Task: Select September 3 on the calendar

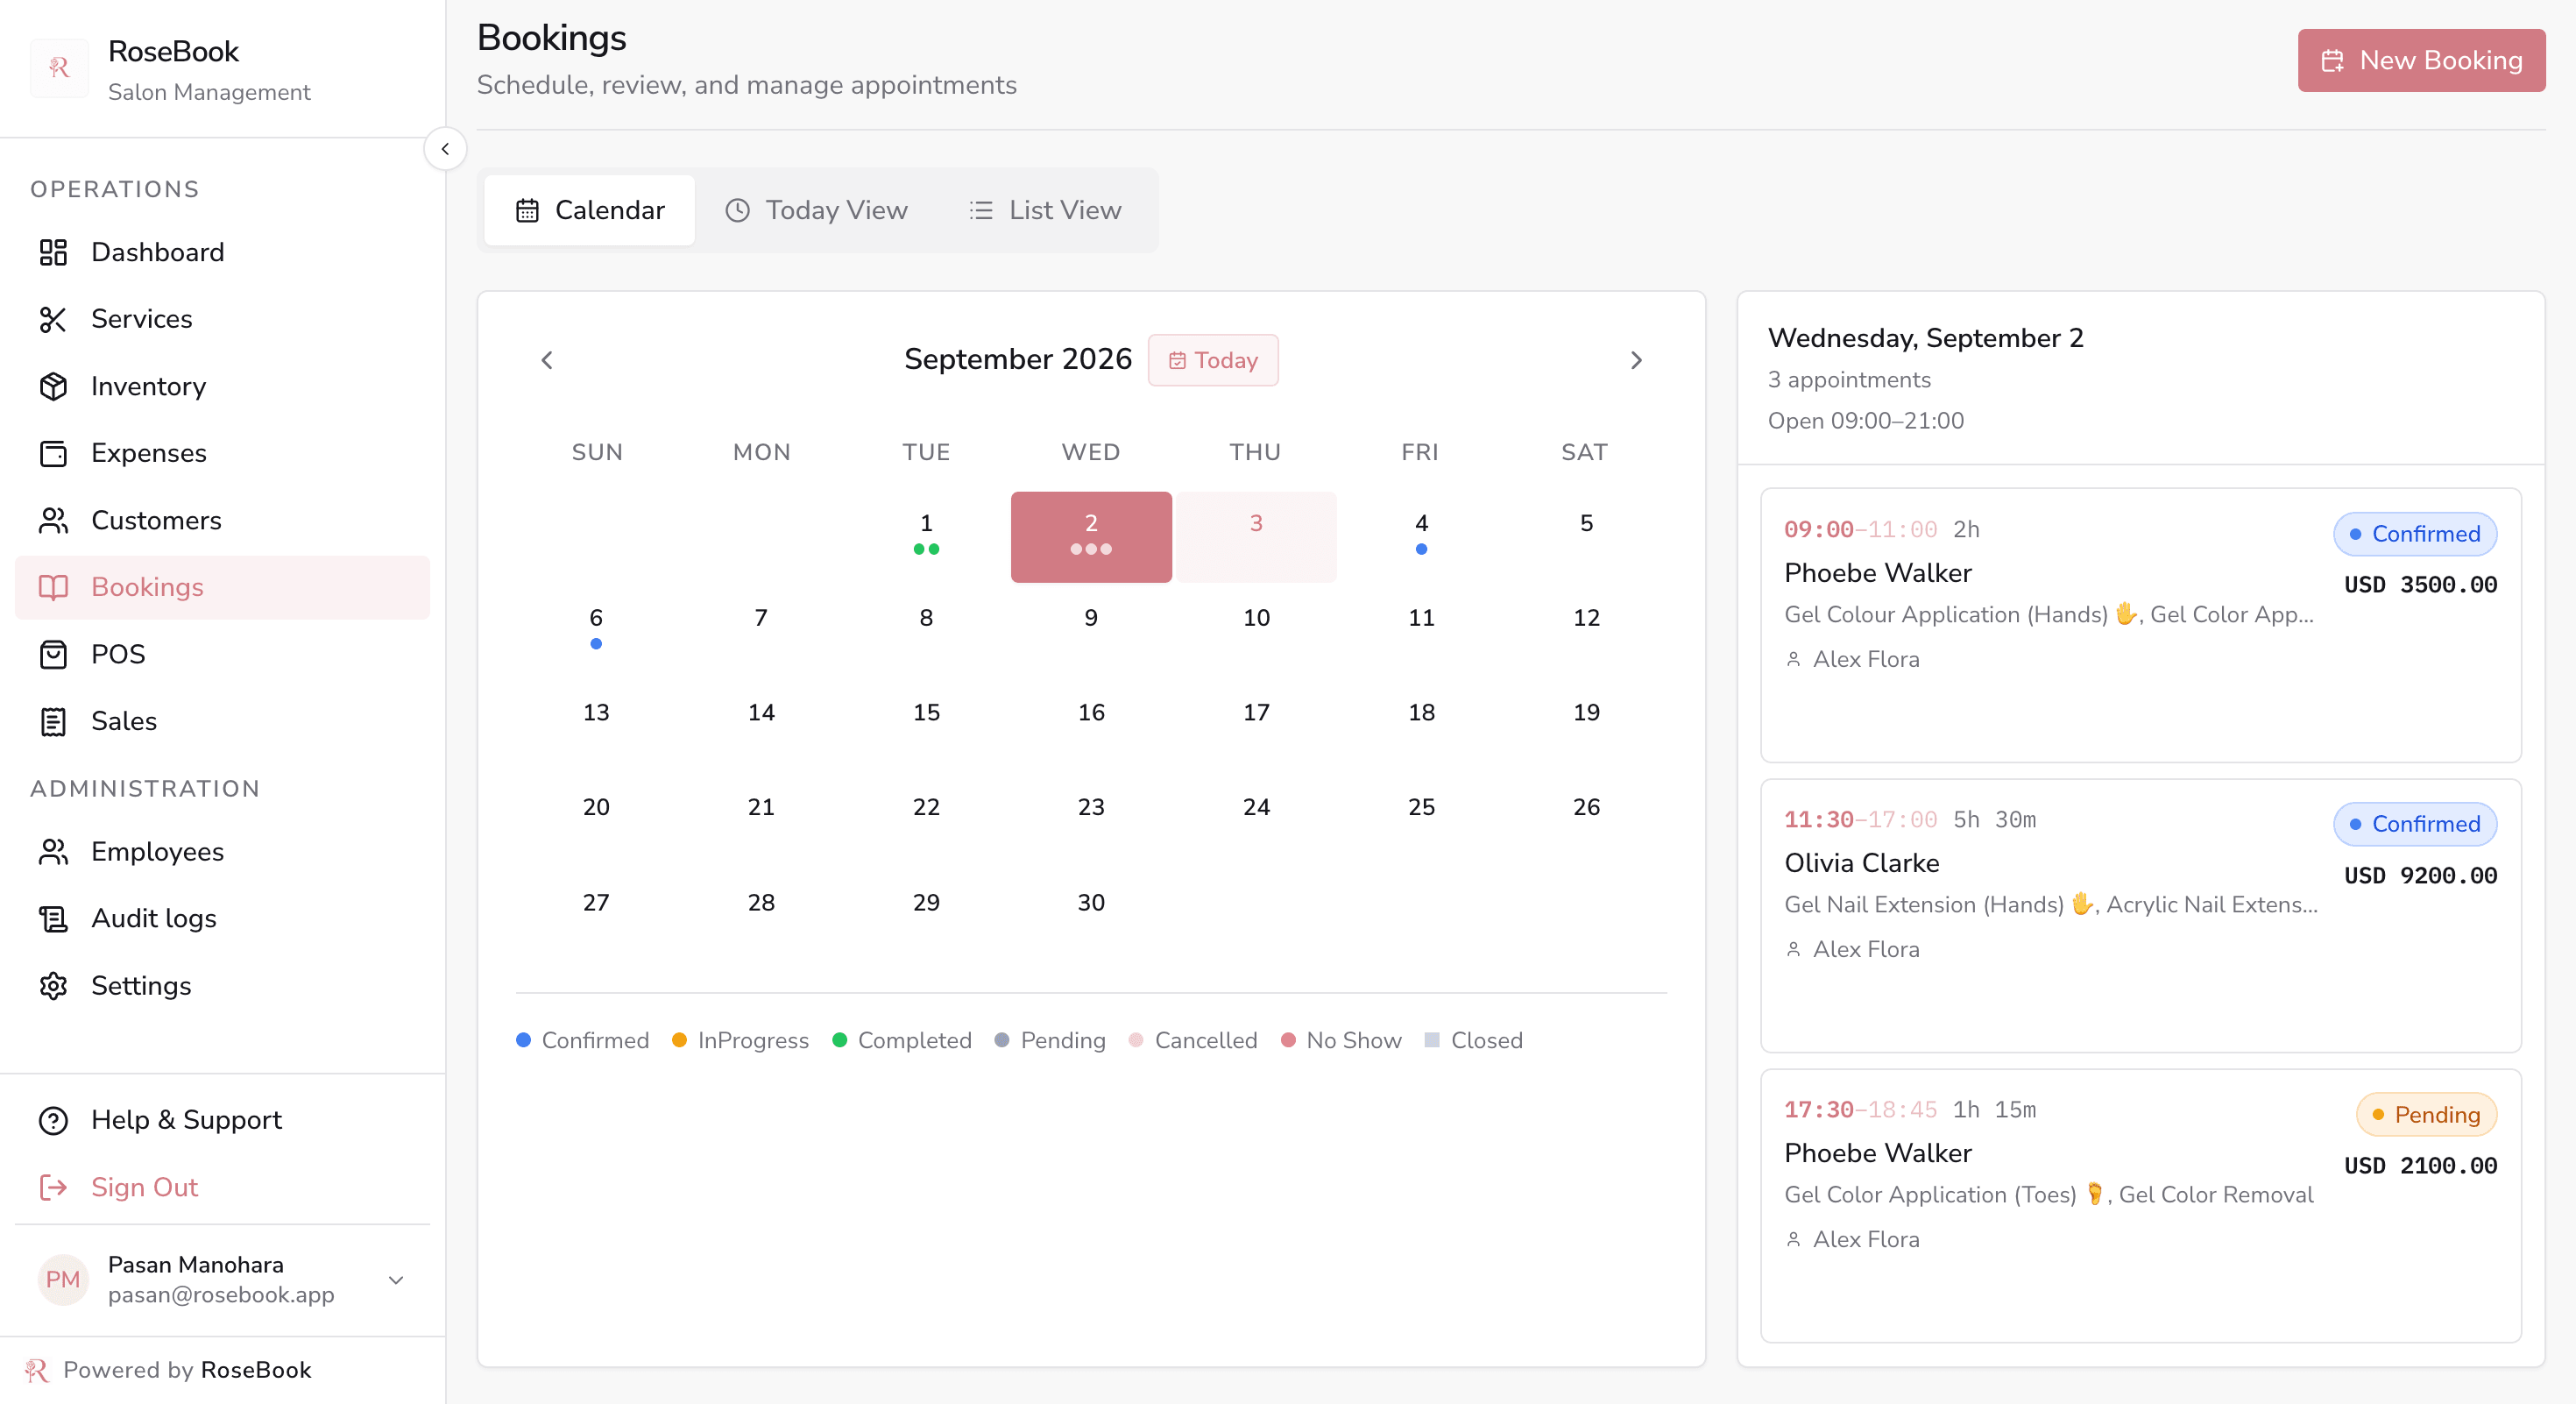Action: 1256,537
